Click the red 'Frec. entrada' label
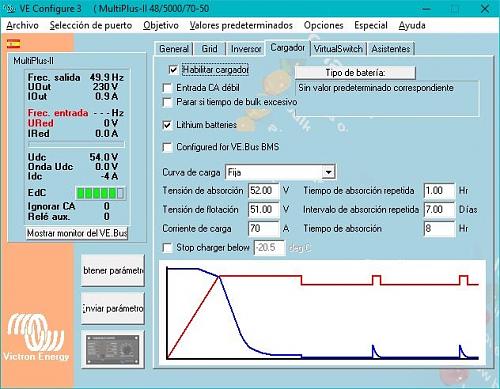The height and width of the screenshot is (389, 500). (x=58, y=113)
